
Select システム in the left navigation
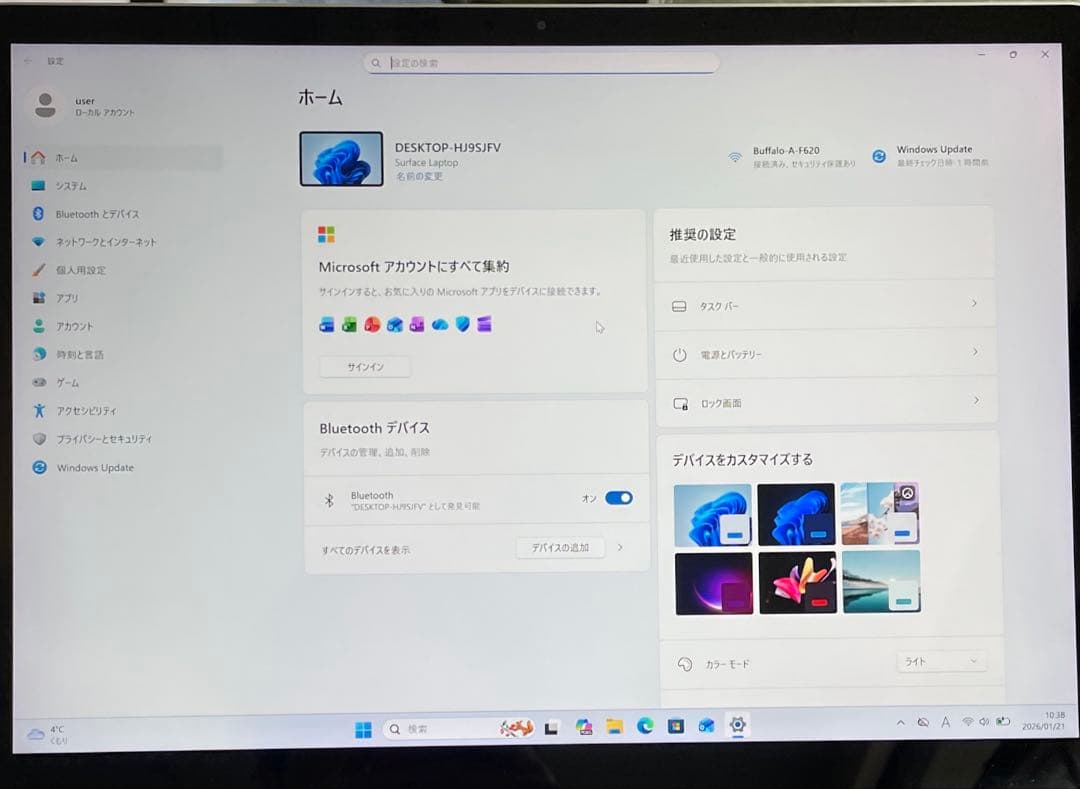click(70, 186)
